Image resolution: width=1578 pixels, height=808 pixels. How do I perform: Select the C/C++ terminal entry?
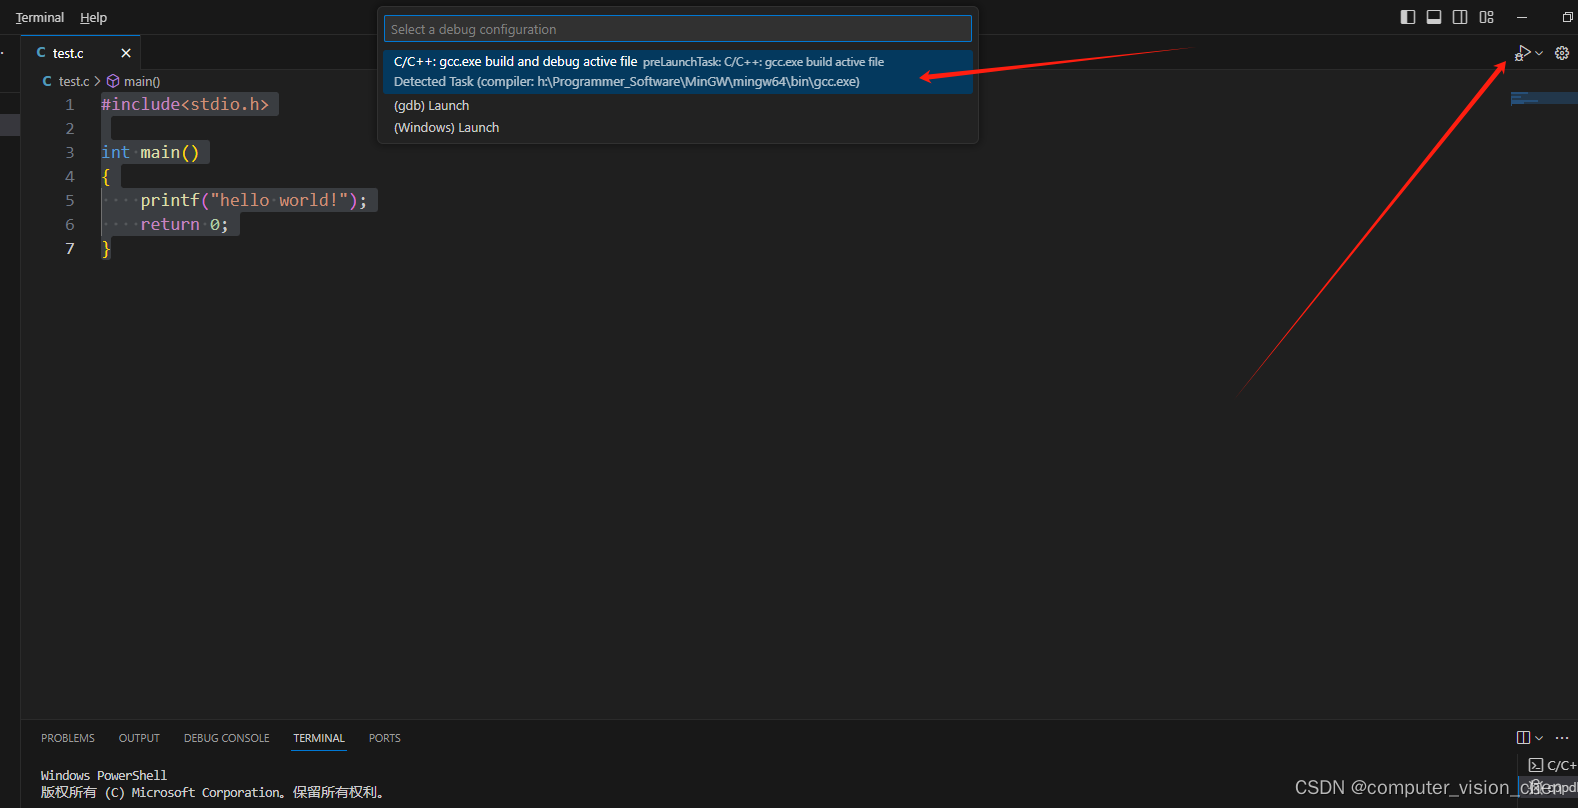point(1551,765)
